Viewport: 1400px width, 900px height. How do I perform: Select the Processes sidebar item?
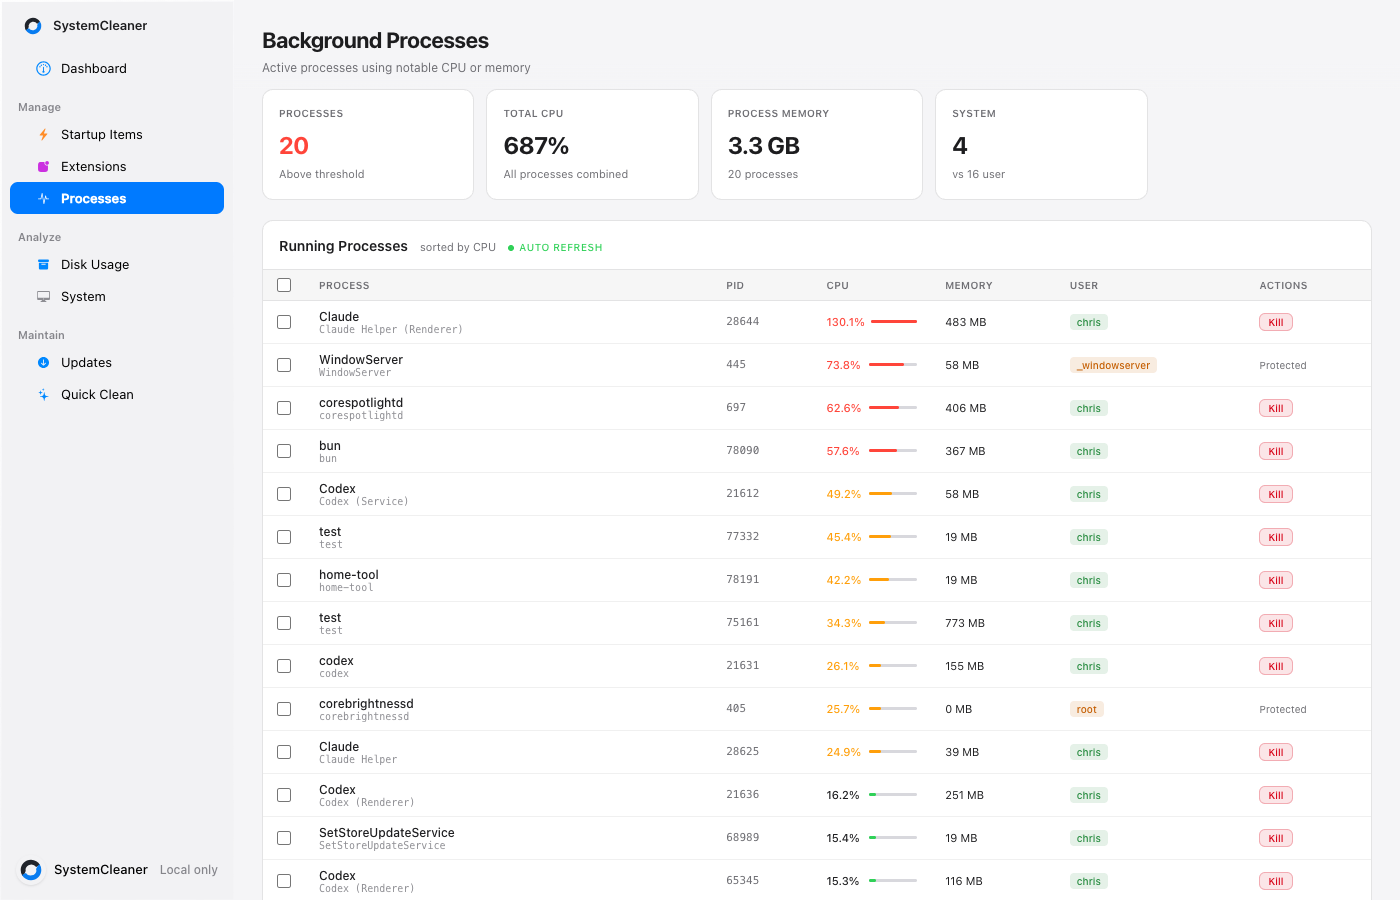coord(117,198)
